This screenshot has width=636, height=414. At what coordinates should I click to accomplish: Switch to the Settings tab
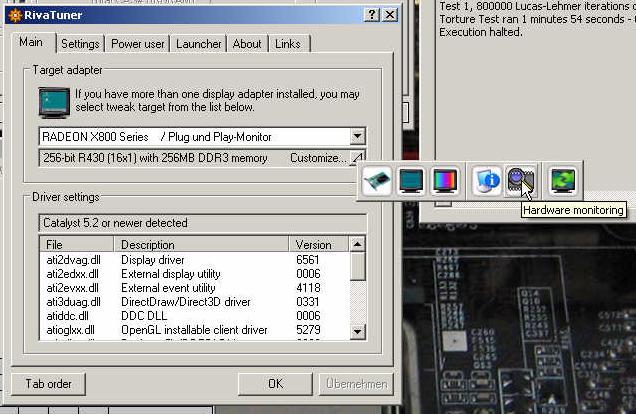click(x=80, y=44)
